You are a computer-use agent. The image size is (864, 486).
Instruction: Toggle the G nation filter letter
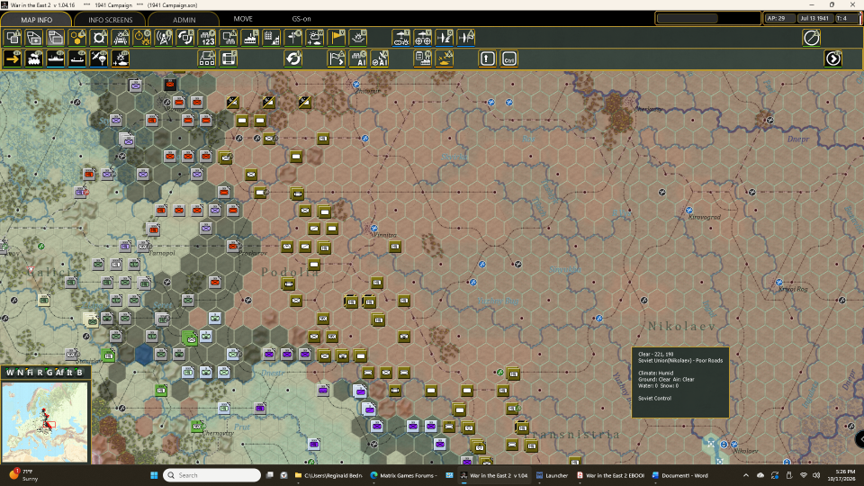point(49,372)
